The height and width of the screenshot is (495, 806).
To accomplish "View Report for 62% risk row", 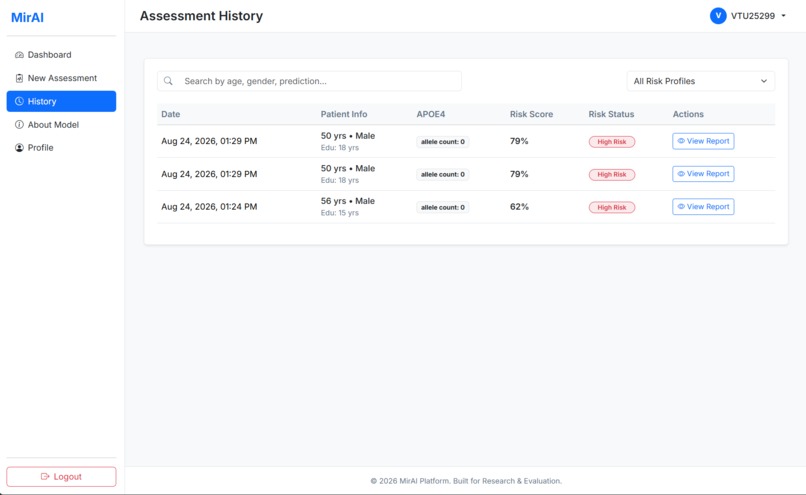I will pyautogui.click(x=703, y=207).
